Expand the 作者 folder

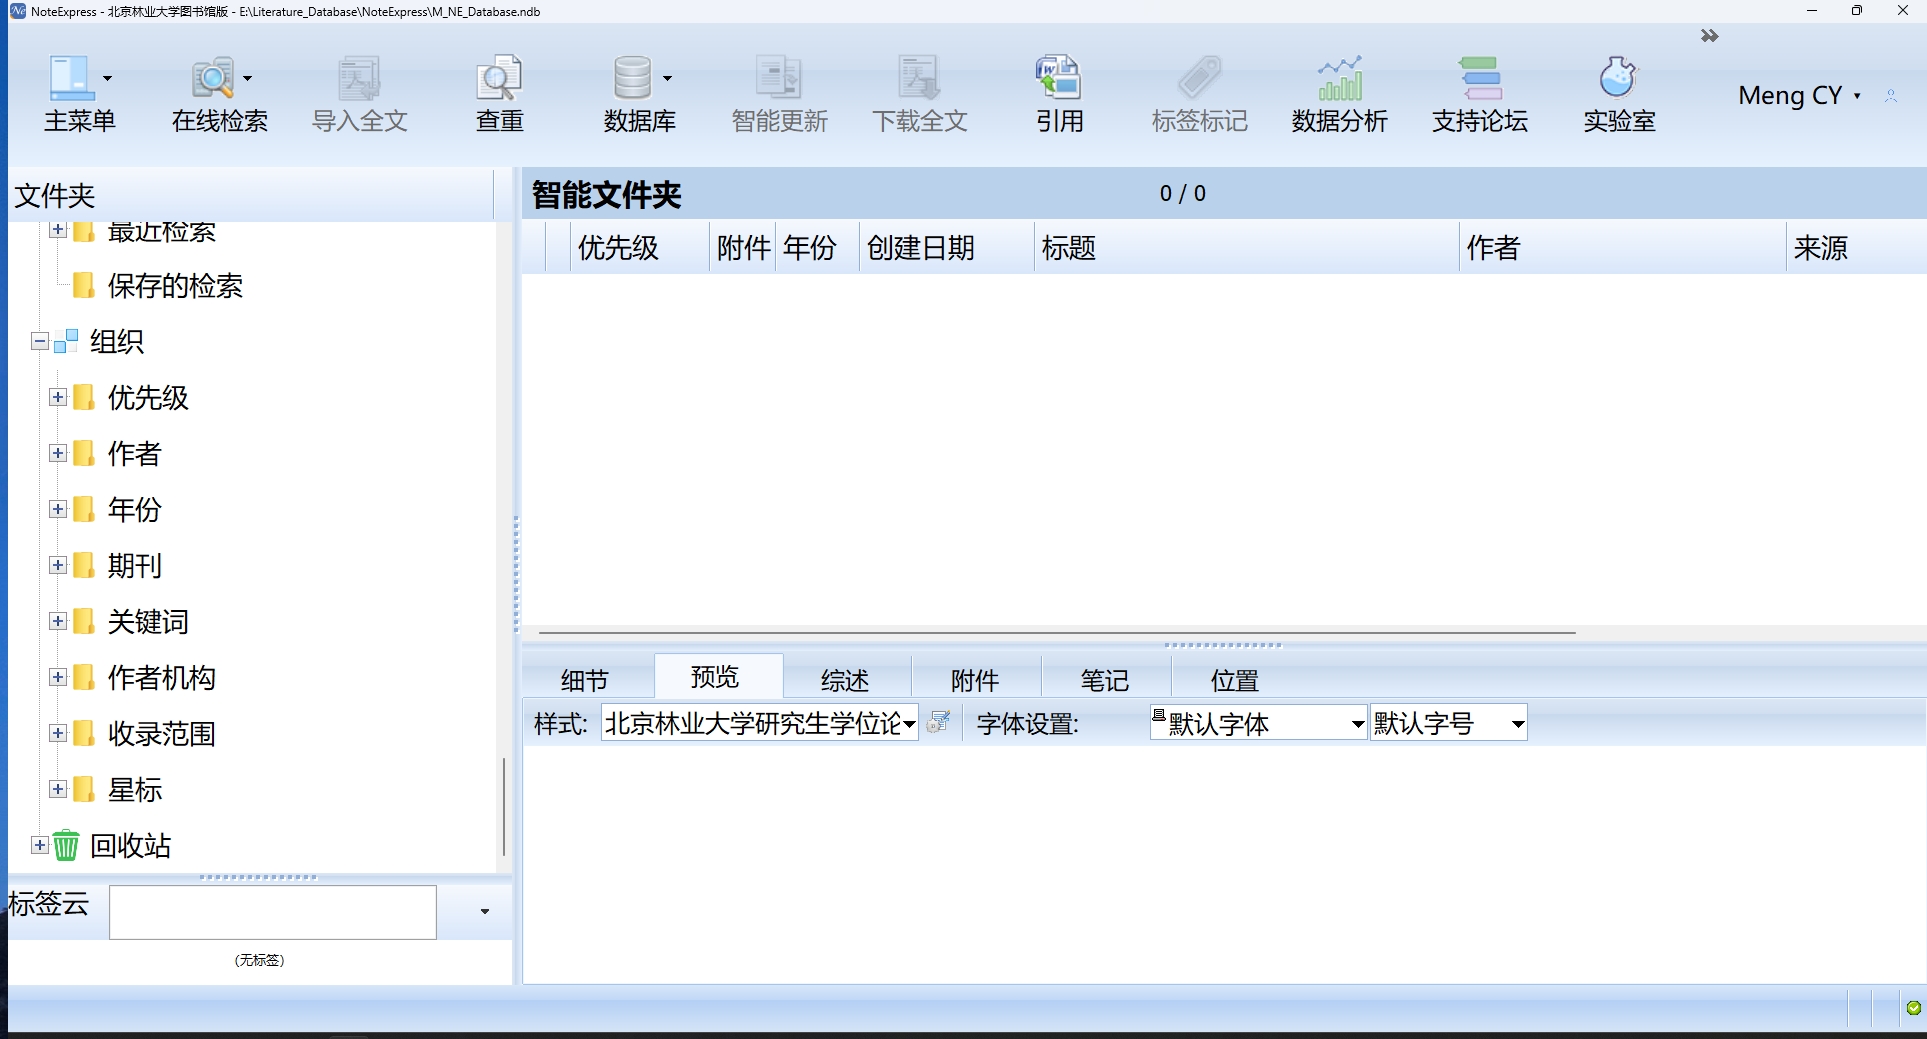pyautogui.click(x=58, y=453)
